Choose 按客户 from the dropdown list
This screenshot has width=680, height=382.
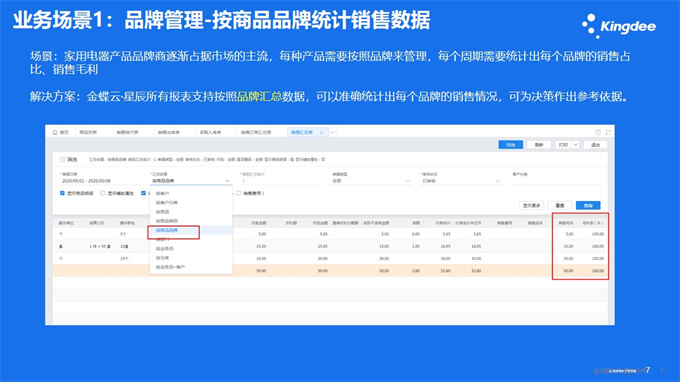coord(191,193)
